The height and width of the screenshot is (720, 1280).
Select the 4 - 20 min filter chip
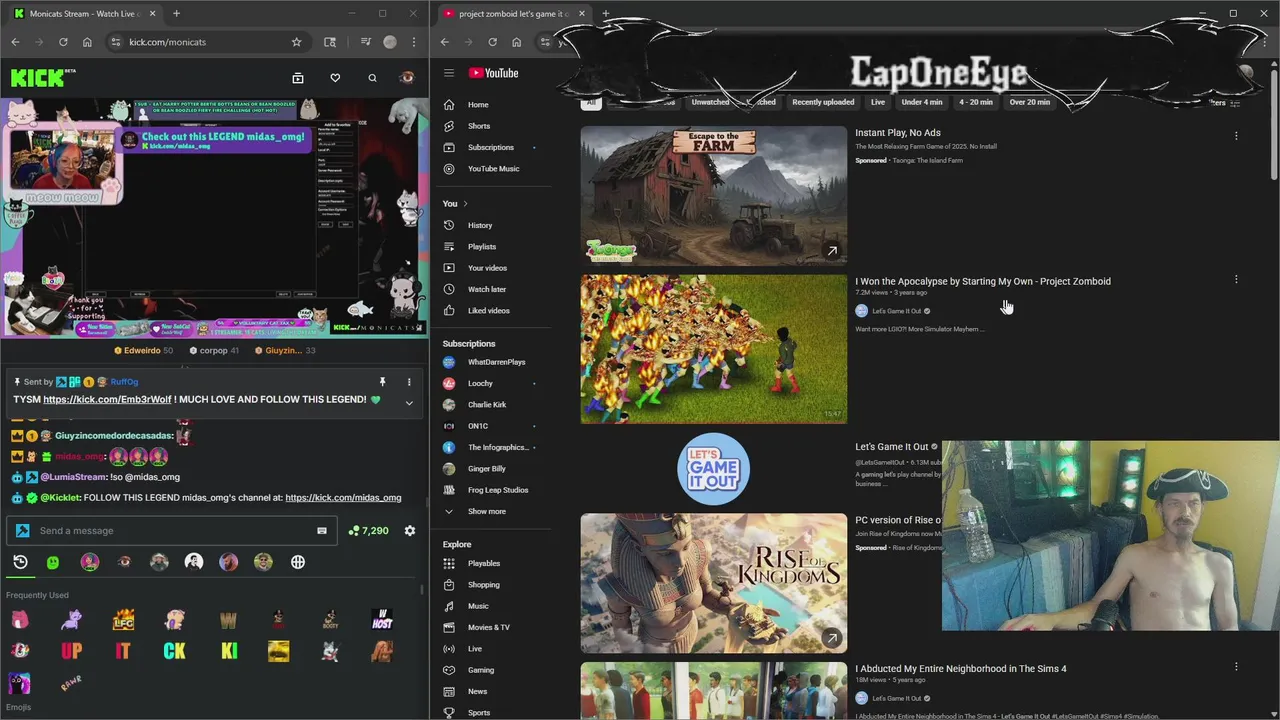click(976, 102)
